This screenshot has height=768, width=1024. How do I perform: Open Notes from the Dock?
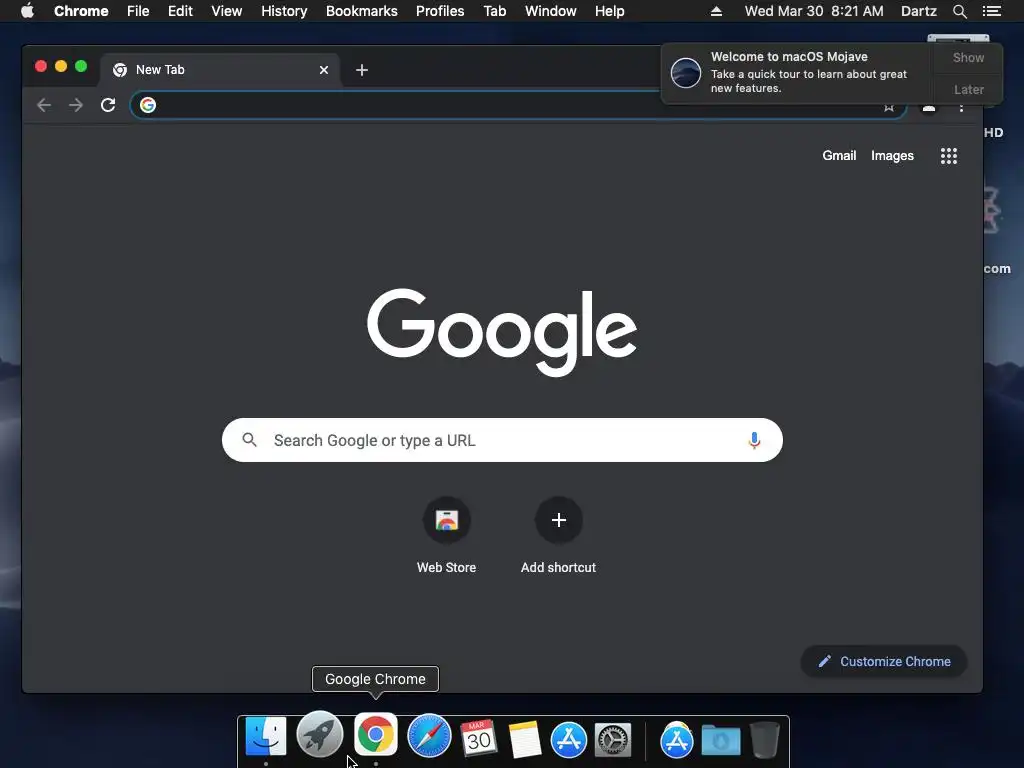point(524,739)
